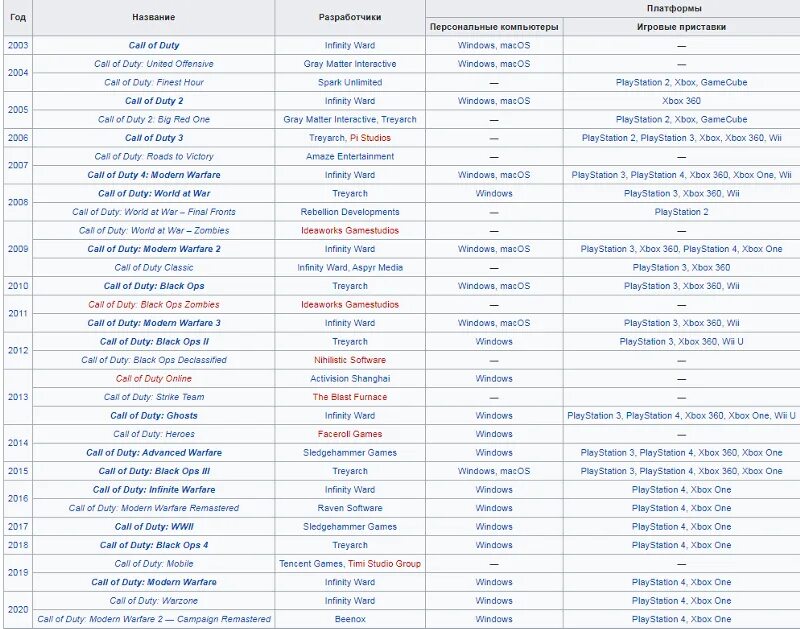Open Call of Duty: WWII link
Viewport: 800px width, 629px height.
click(154, 526)
